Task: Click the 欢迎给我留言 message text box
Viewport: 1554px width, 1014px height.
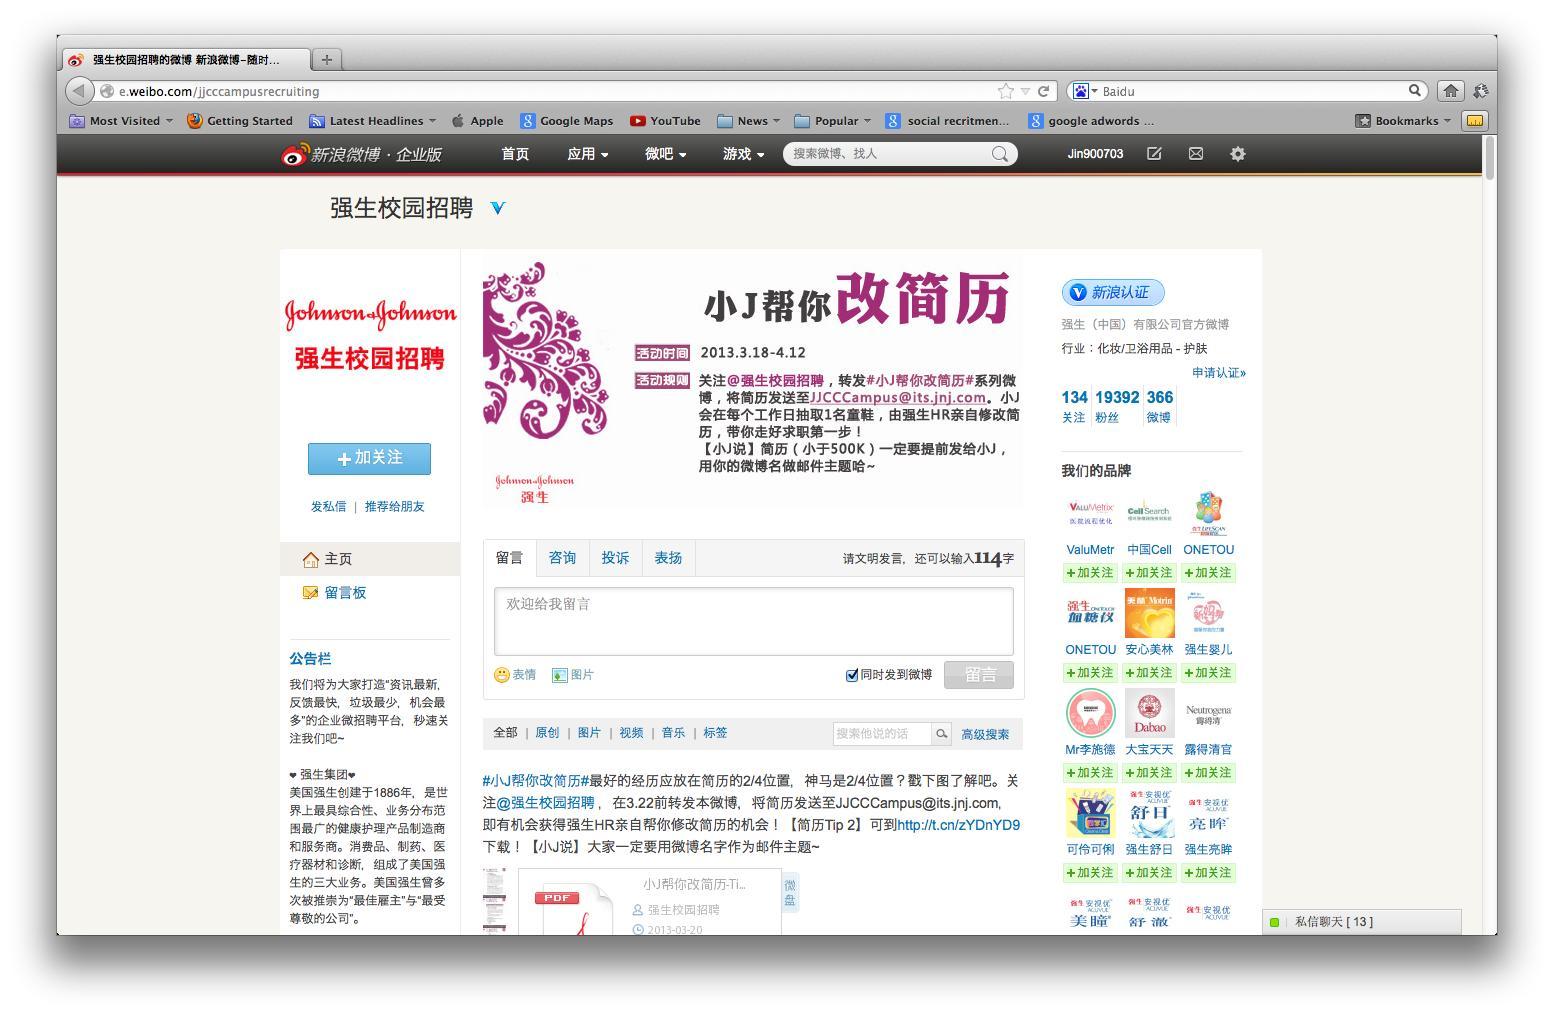Action: pyautogui.click(x=753, y=621)
